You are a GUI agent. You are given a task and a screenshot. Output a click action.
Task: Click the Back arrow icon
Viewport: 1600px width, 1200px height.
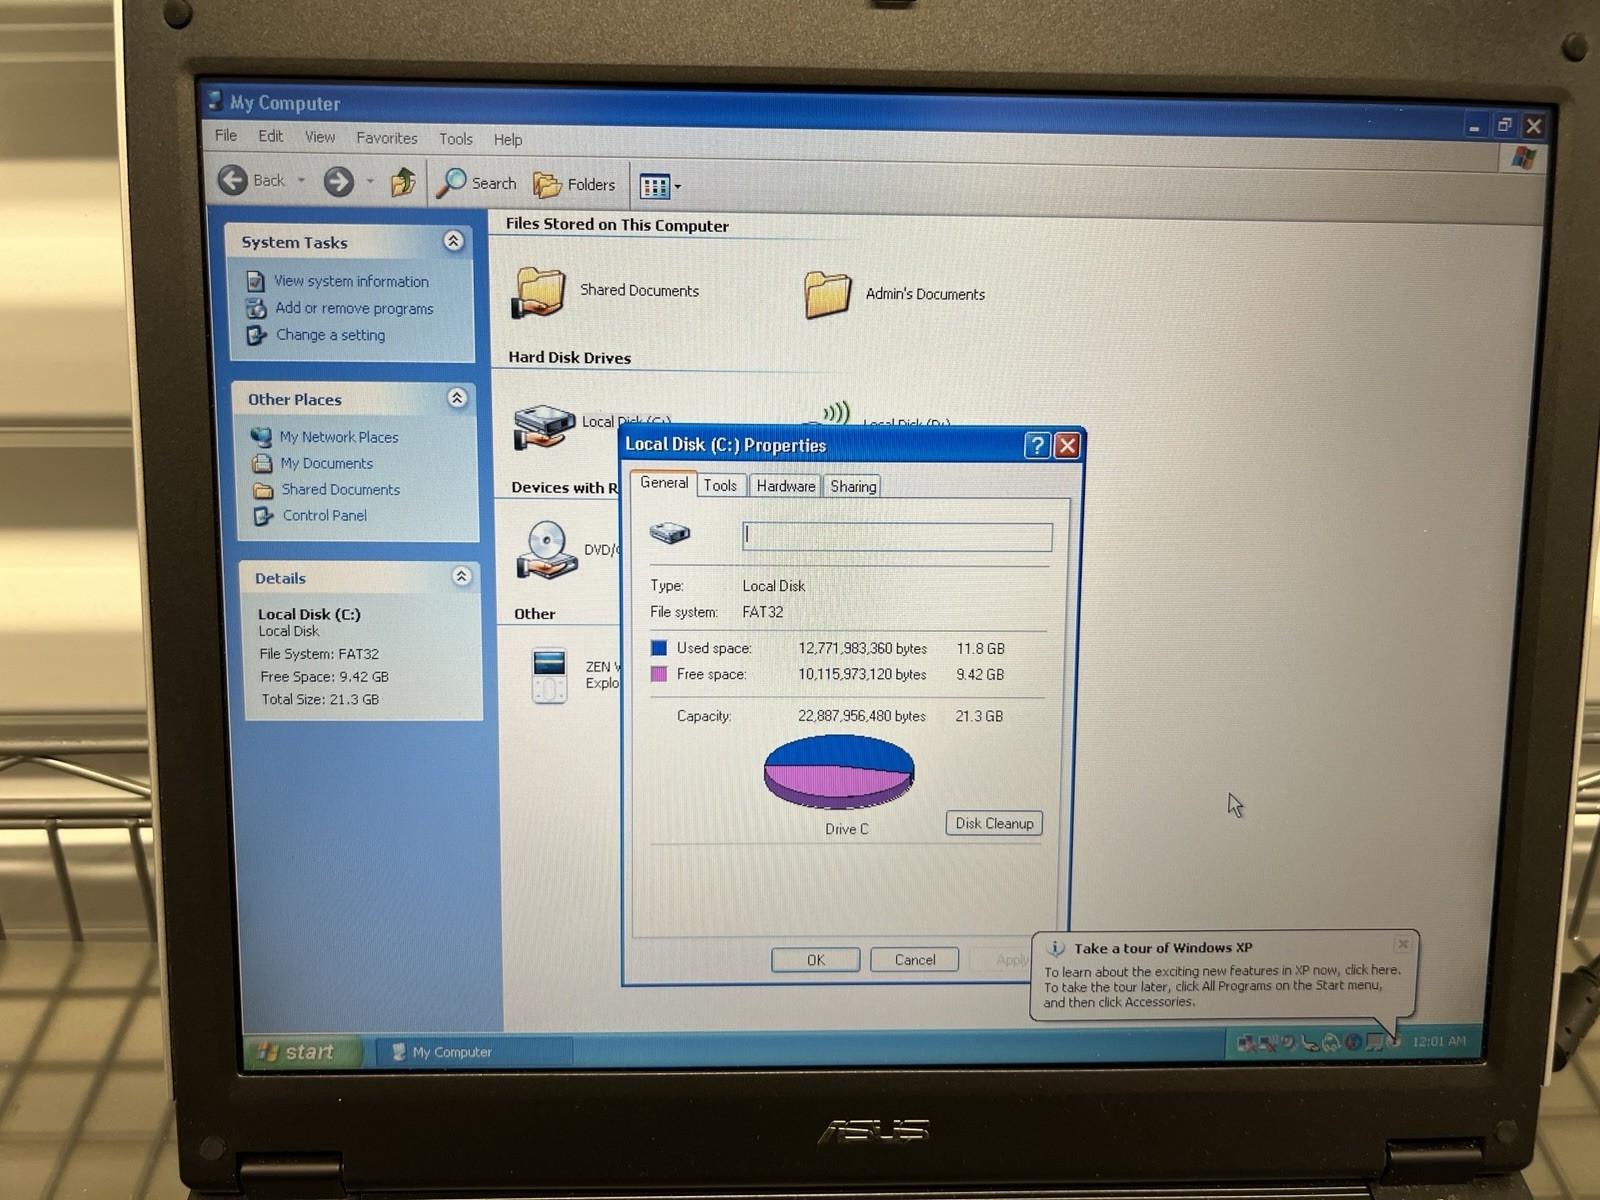click(x=233, y=180)
